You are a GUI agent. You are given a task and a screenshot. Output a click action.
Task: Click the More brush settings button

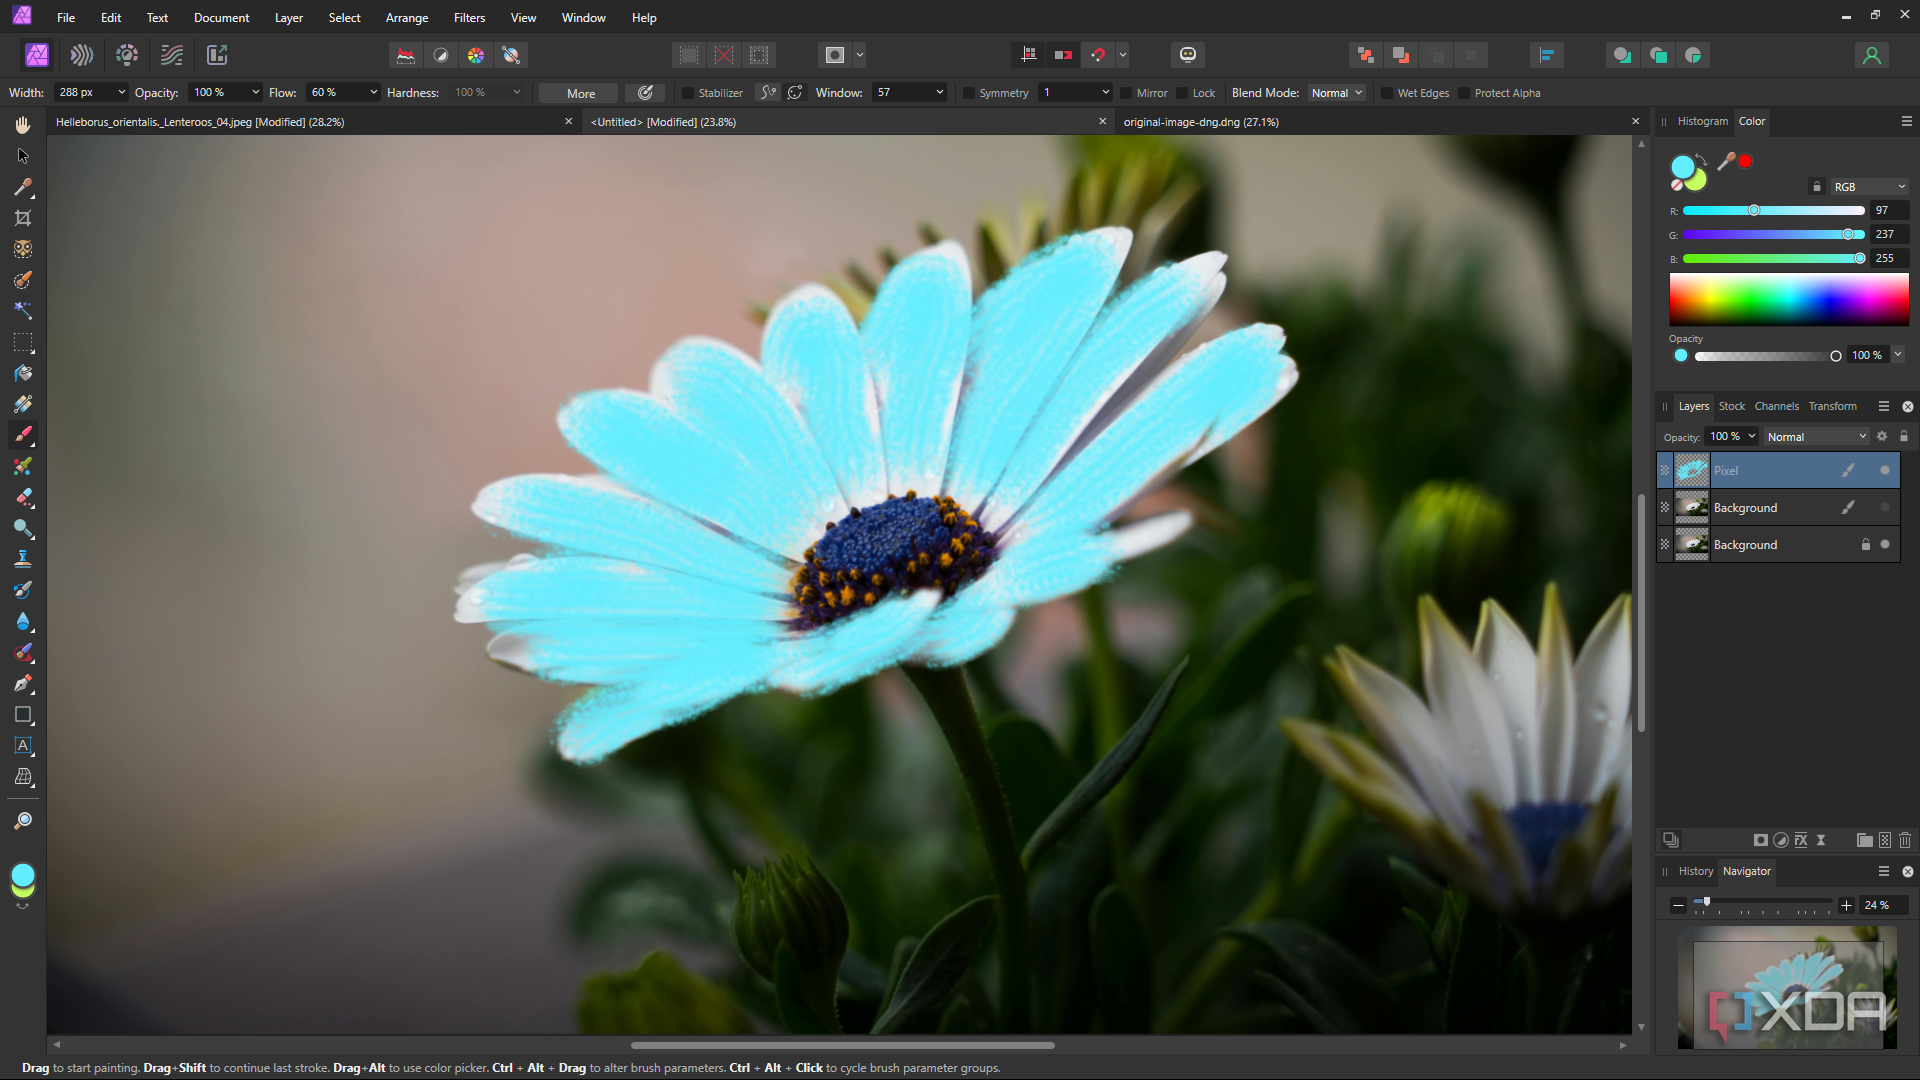click(581, 93)
